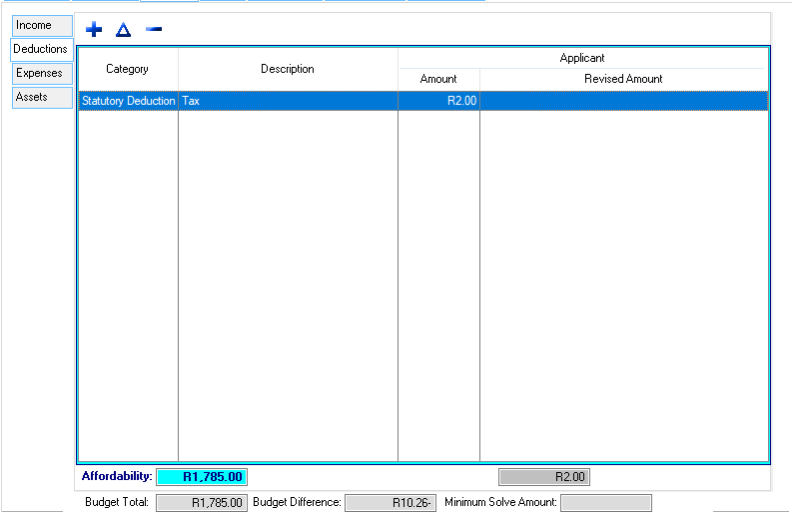Click the blue plus icon to add deduction
The height and width of the screenshot is (512, 792).
pos(94,30)
